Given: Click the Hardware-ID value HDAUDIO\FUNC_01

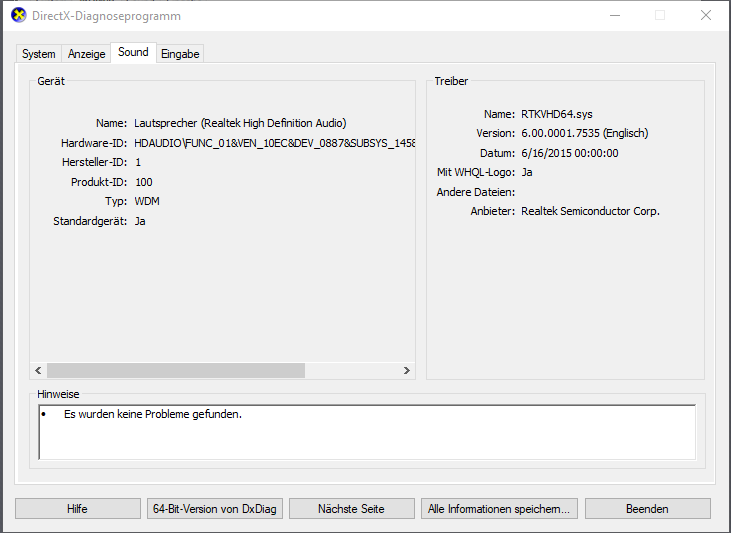Looking at the screenshot, I should pos(275,143).
